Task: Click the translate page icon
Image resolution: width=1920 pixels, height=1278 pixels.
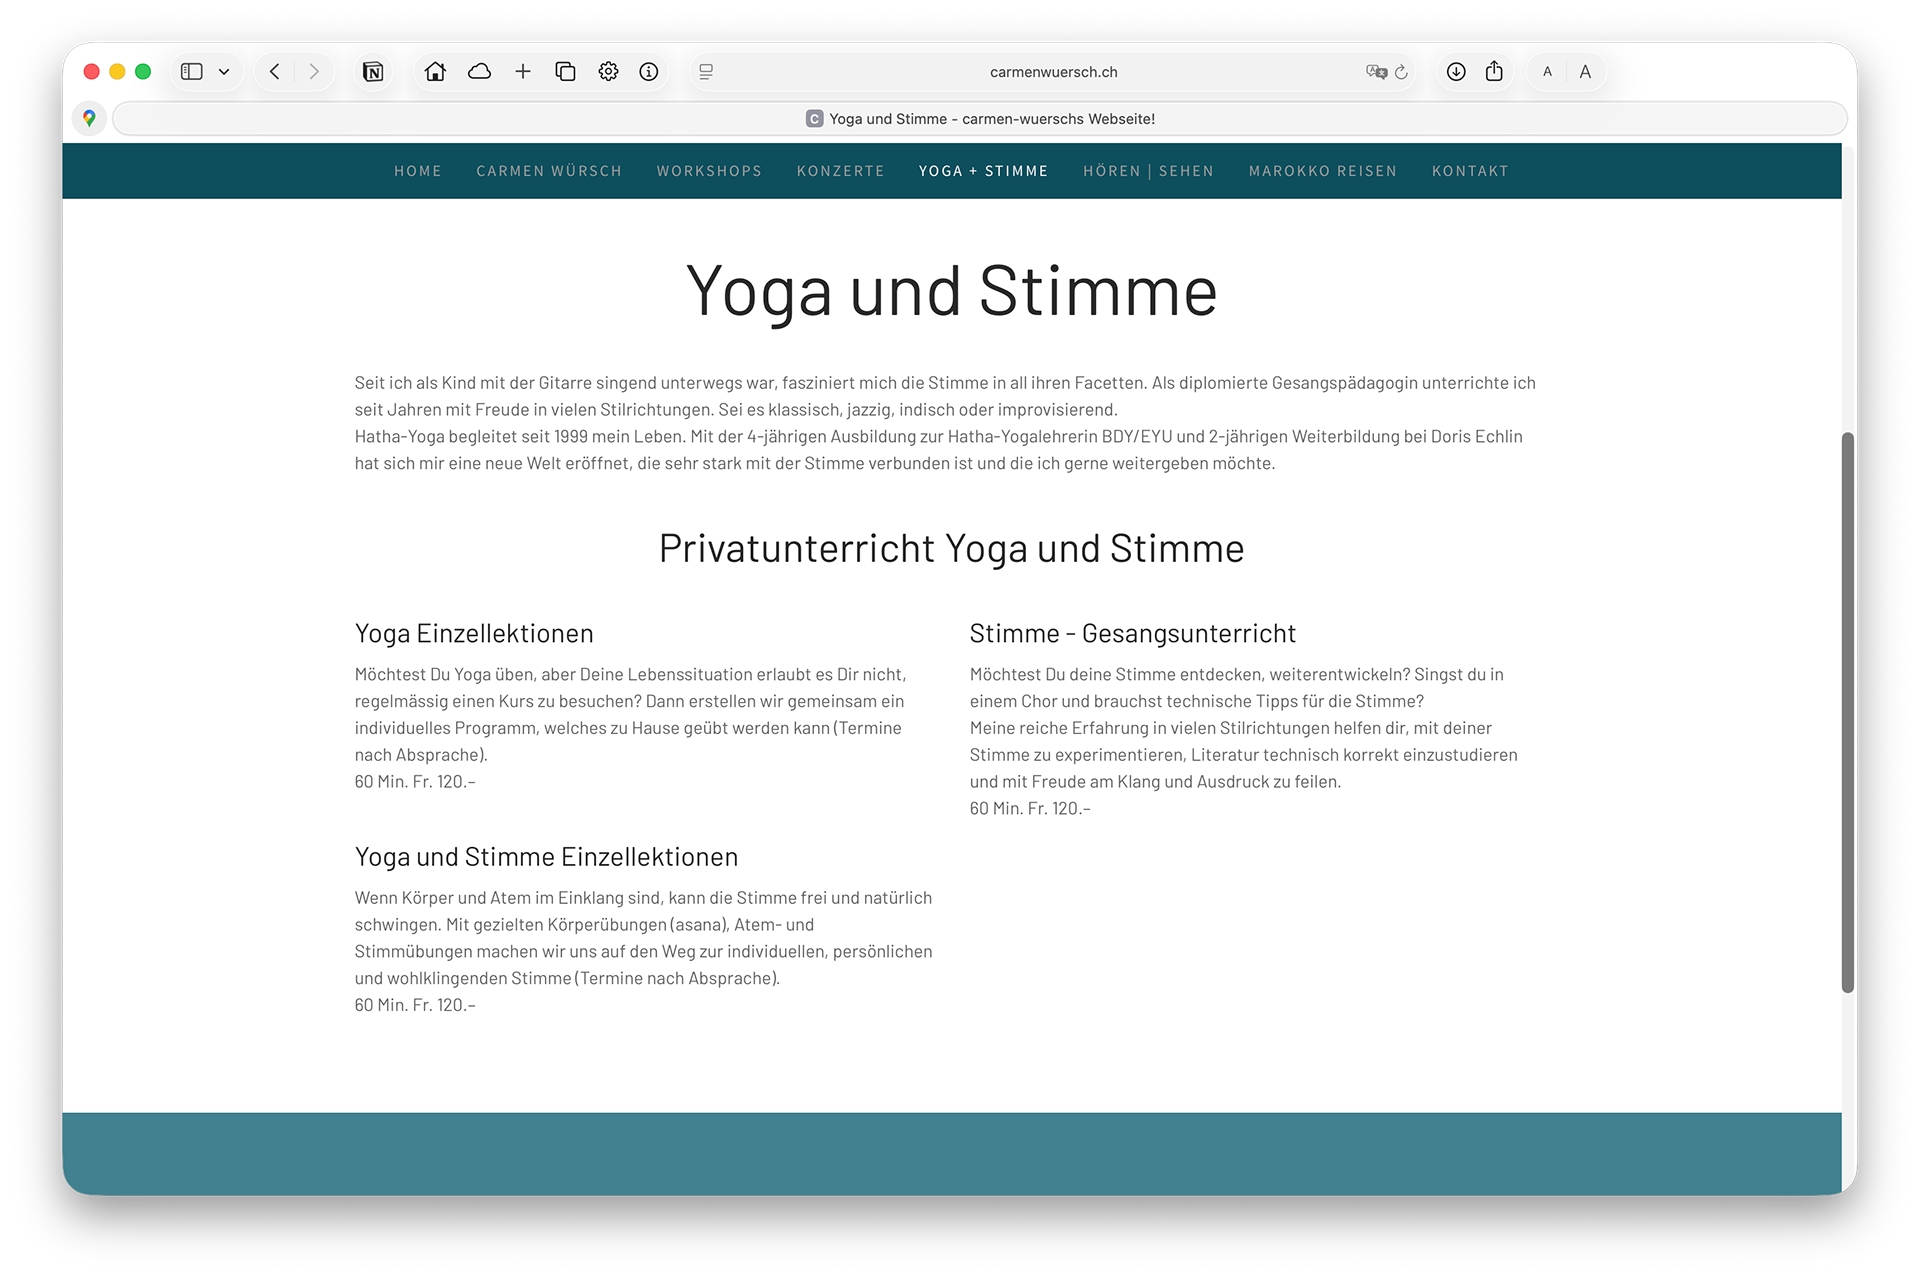Action: click(x=1376, y=72)
